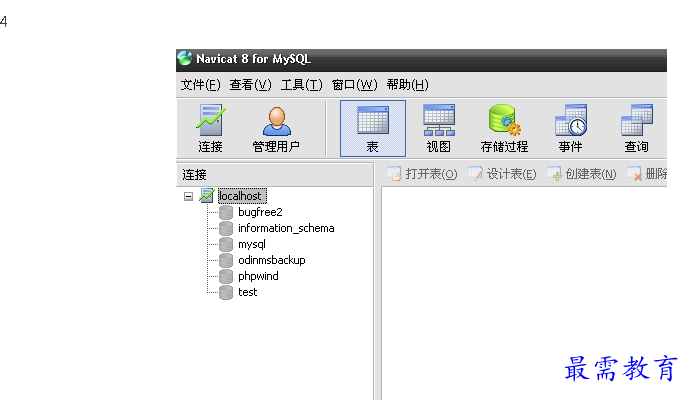Click the 打开表(O) button

click(422, 174)
